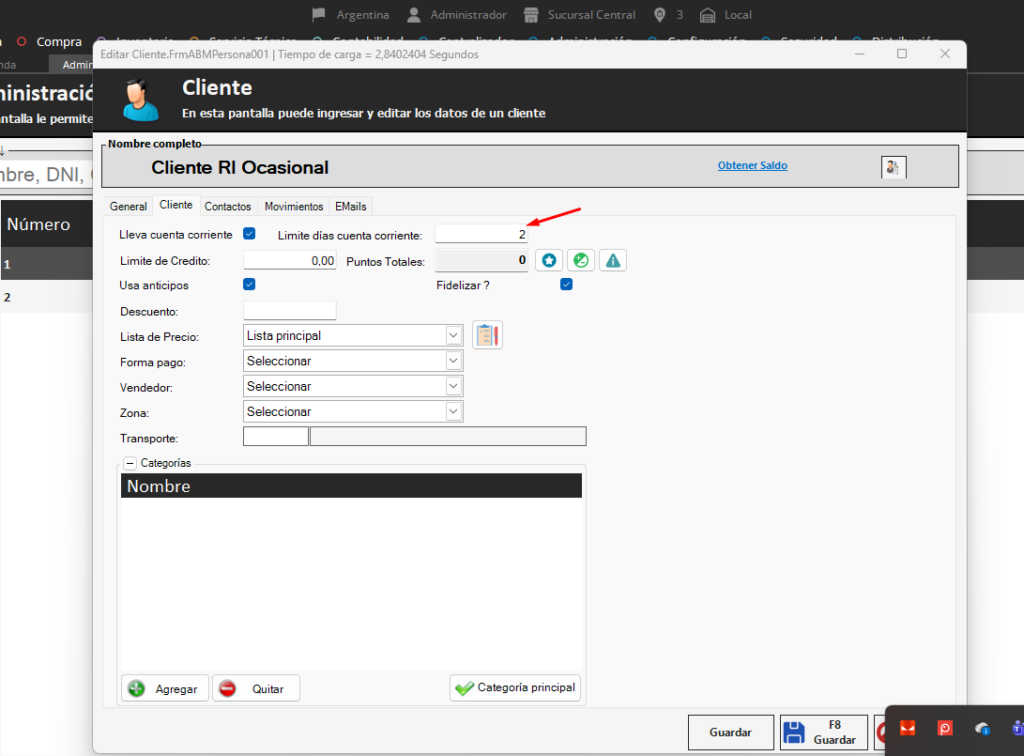Disable the Fidelizar checkbox
1024x756 pixels.
point(566,285)
